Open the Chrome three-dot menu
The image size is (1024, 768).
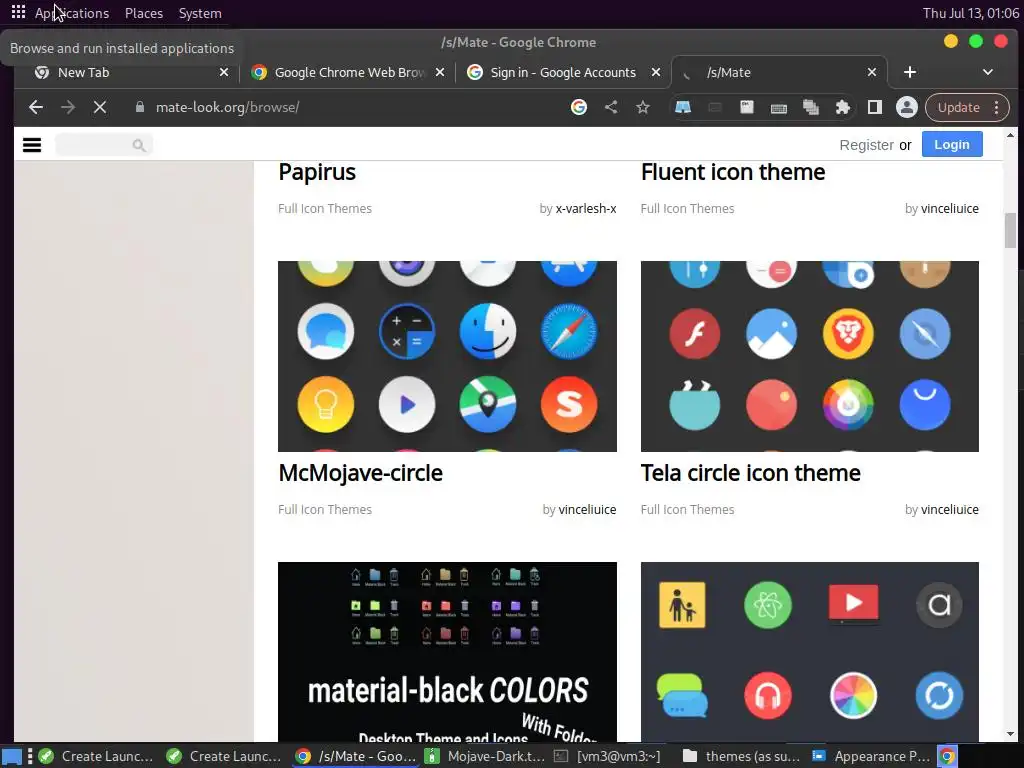pyautogui.click(x=997, y=107)
